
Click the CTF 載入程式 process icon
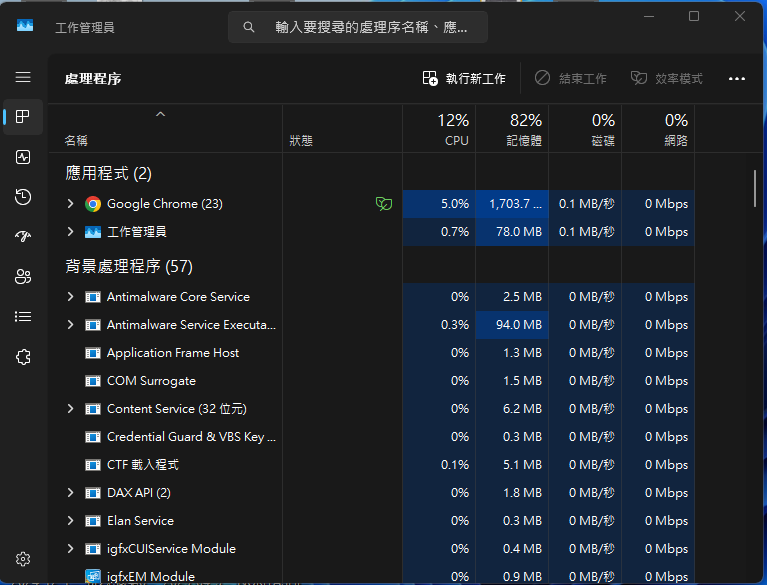click(x=92, y=465)
